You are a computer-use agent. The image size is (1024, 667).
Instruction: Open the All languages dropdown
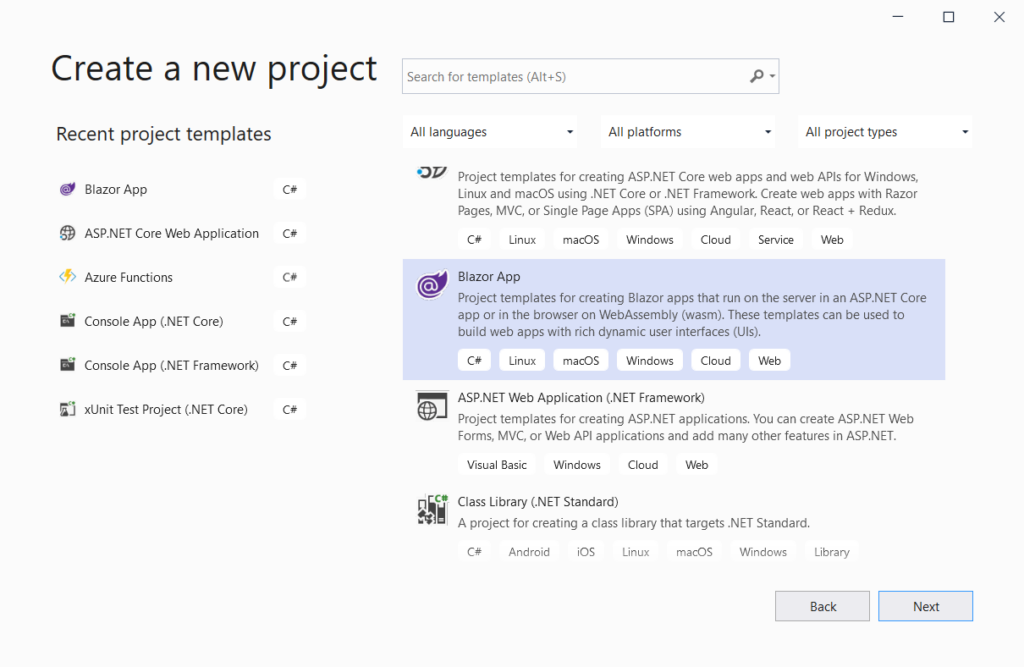point(490,131)
